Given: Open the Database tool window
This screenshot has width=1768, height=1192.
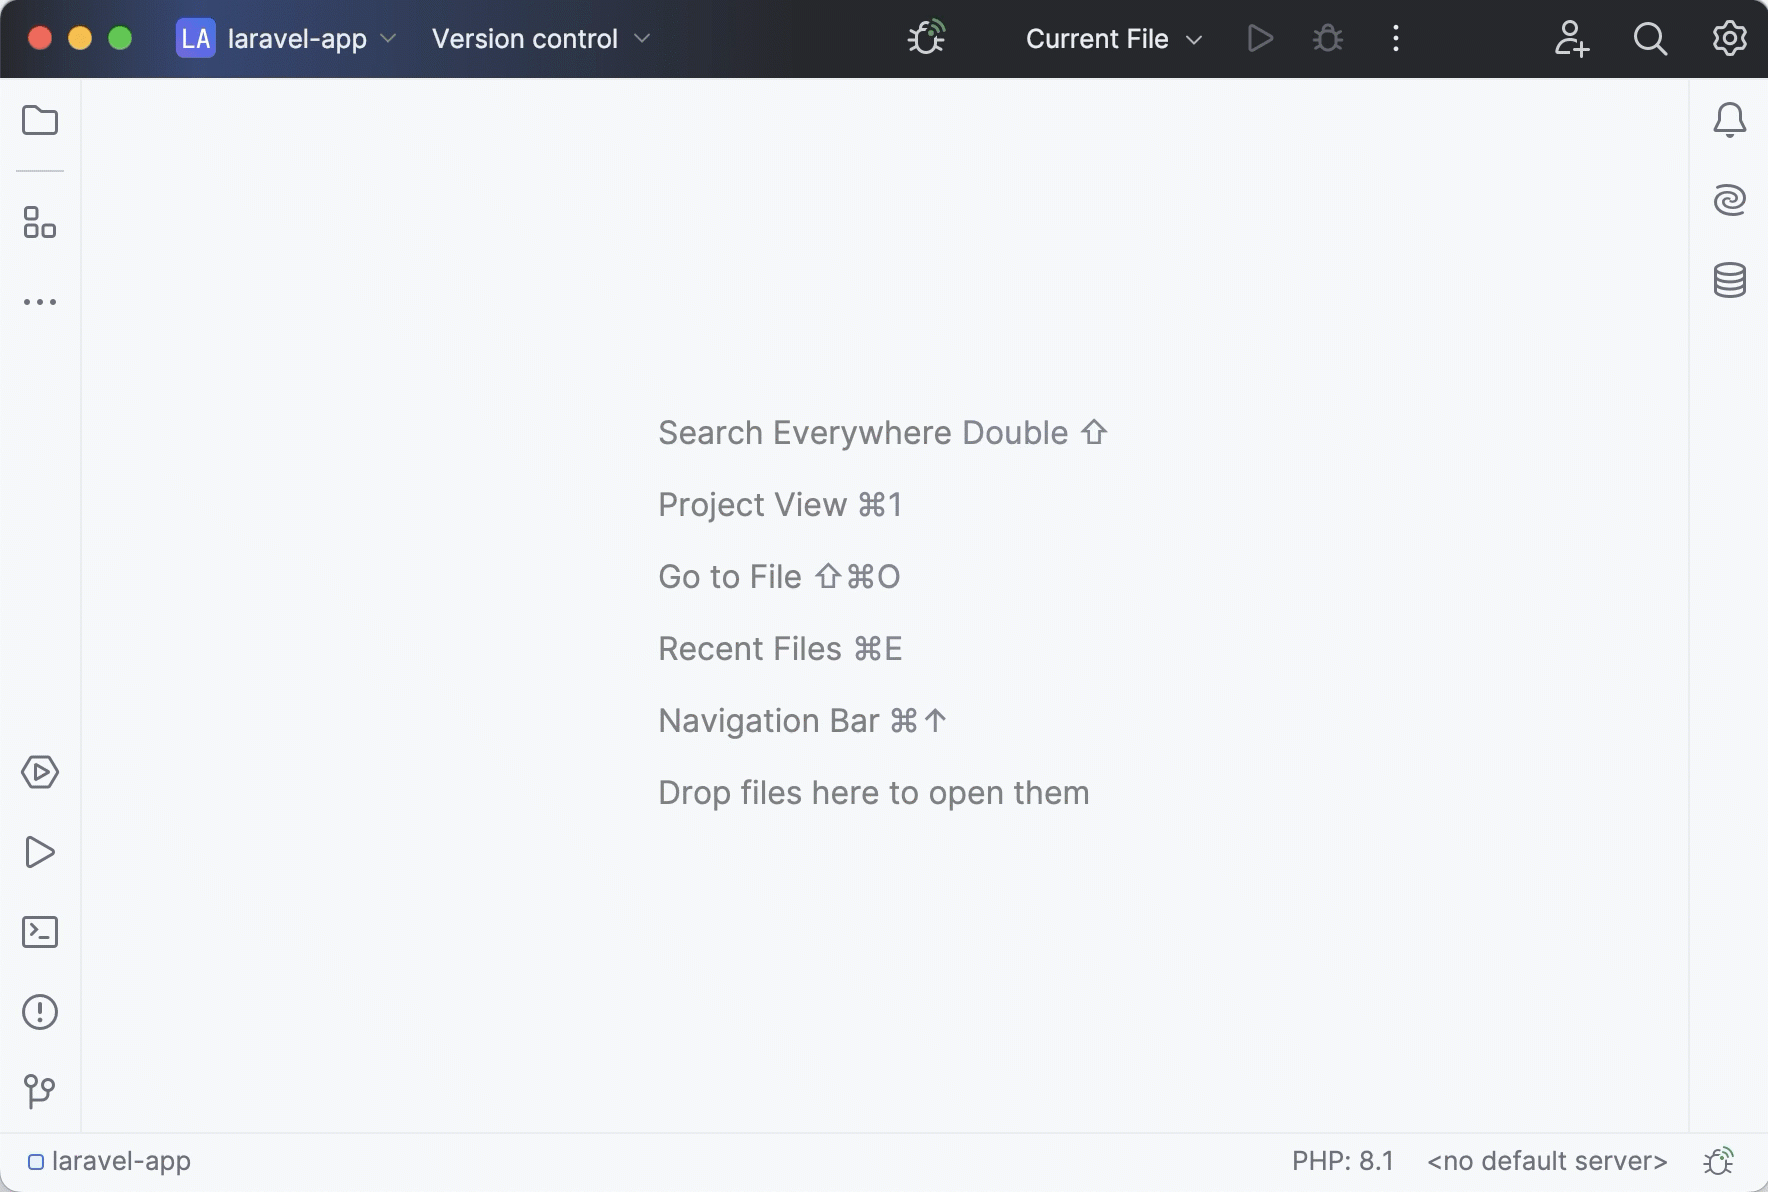Looking at the screenshot, I should (1731, 279).
